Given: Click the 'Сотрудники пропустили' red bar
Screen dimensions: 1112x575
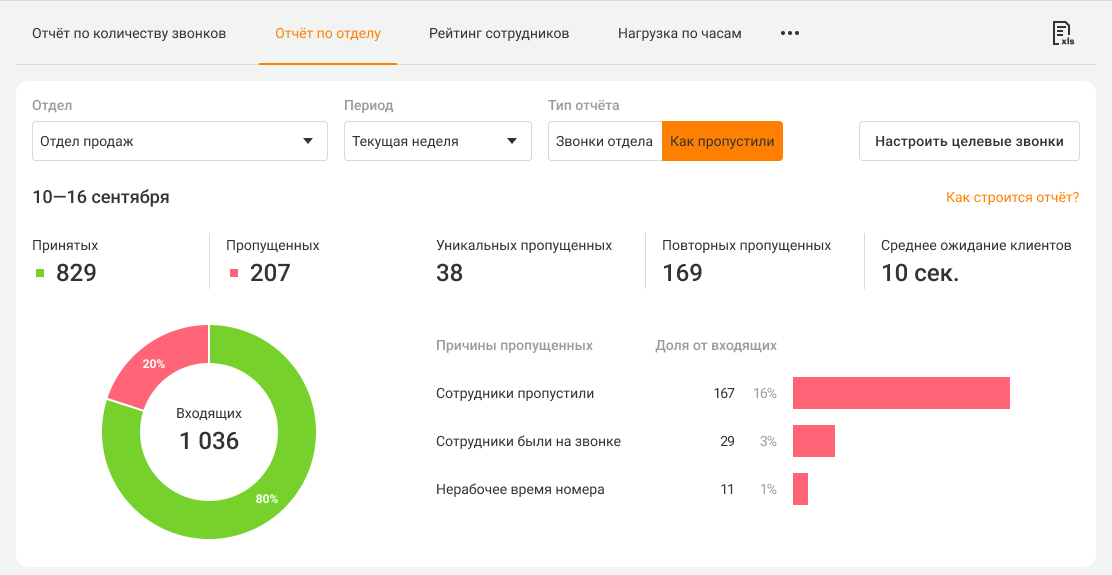Looking at the screenshot, I should (900, 393).
